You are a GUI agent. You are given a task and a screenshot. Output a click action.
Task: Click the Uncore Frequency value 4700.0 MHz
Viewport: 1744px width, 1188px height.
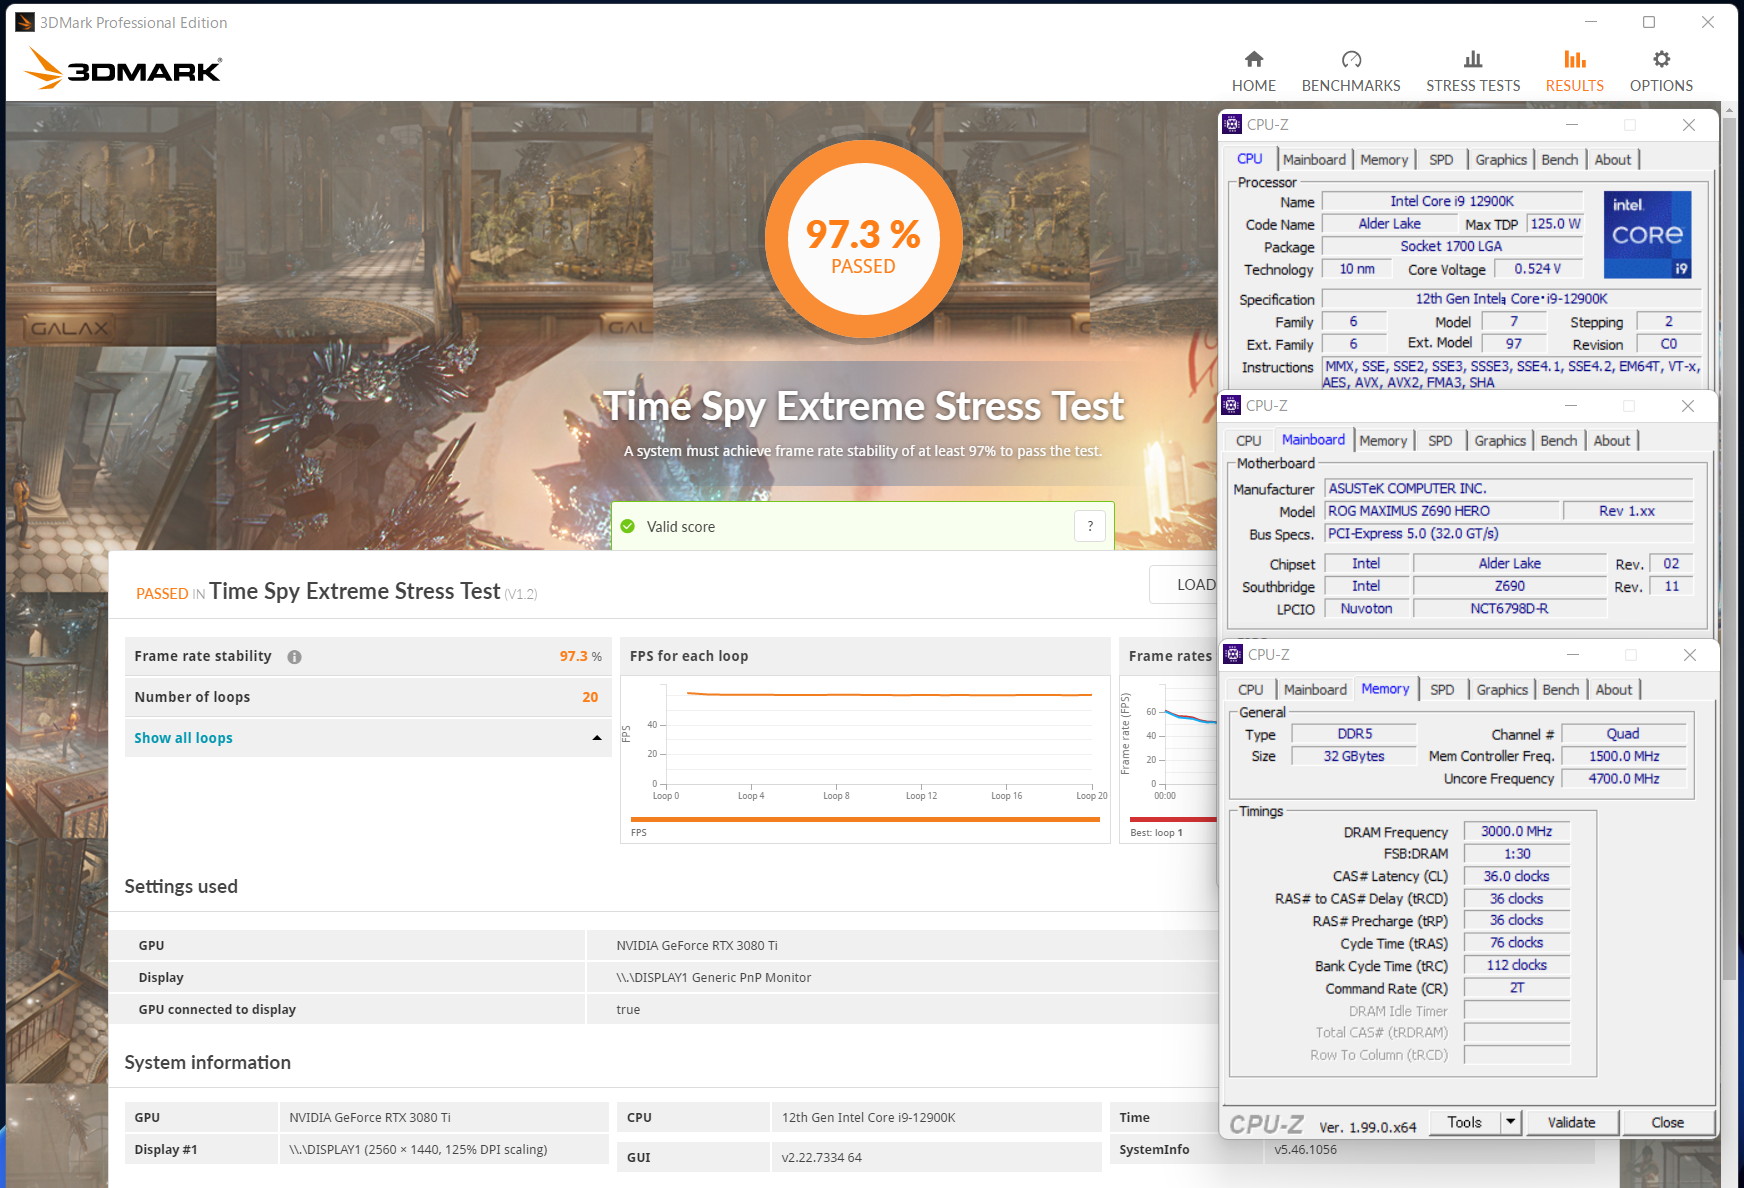pos(1624,778)
